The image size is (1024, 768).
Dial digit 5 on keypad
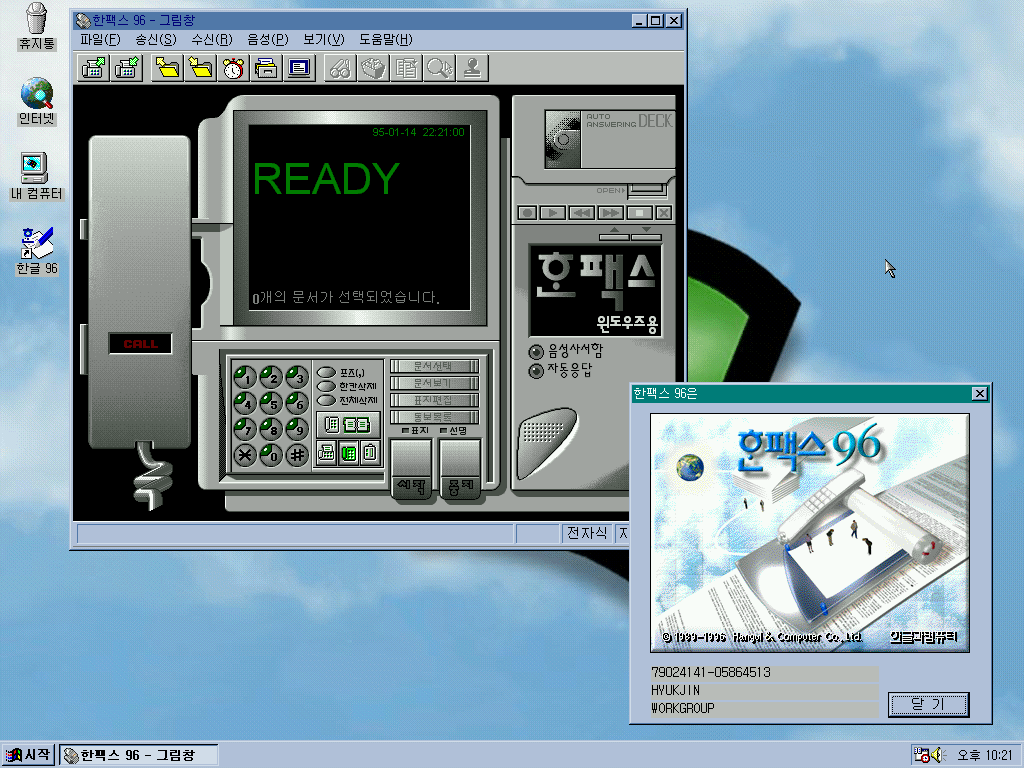coord(271,402)
